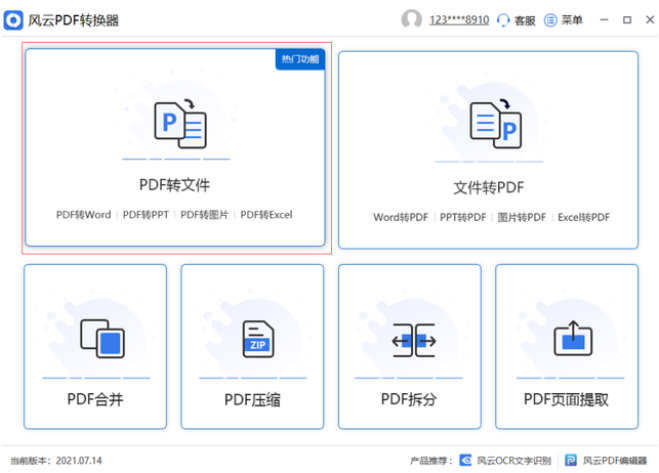The width and height of the screenshot is (659, 473).
Task: Click the PDF页面提取 extract icon
Action: pos(573,338)
